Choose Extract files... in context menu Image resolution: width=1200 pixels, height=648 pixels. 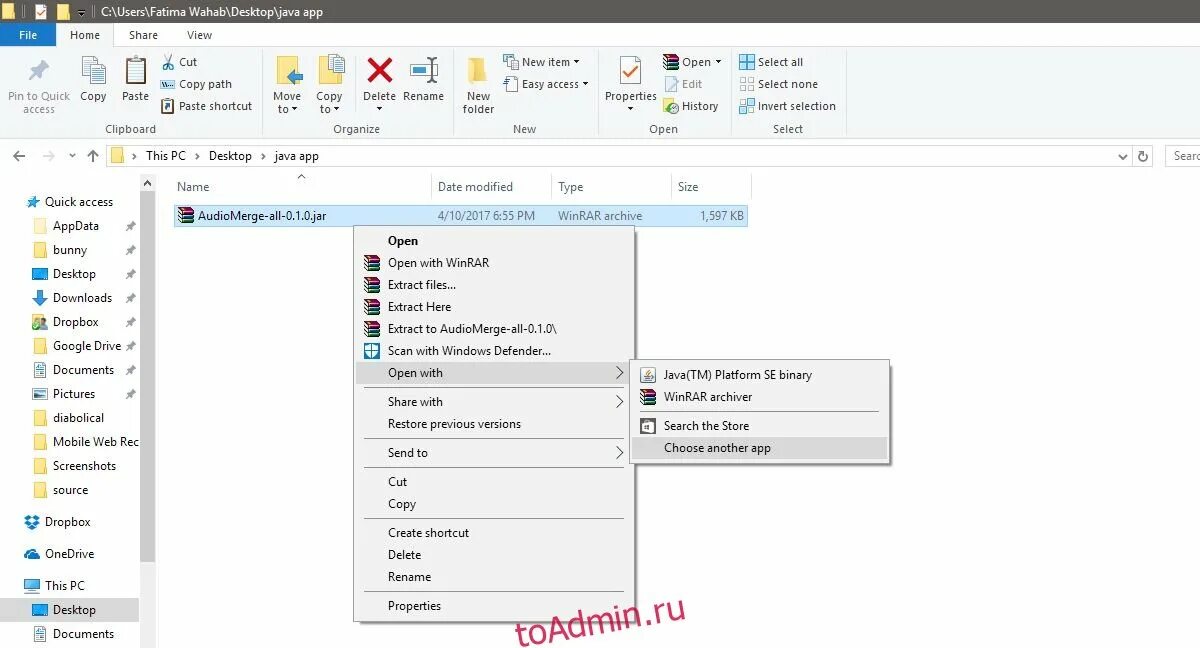coord(493,285)
